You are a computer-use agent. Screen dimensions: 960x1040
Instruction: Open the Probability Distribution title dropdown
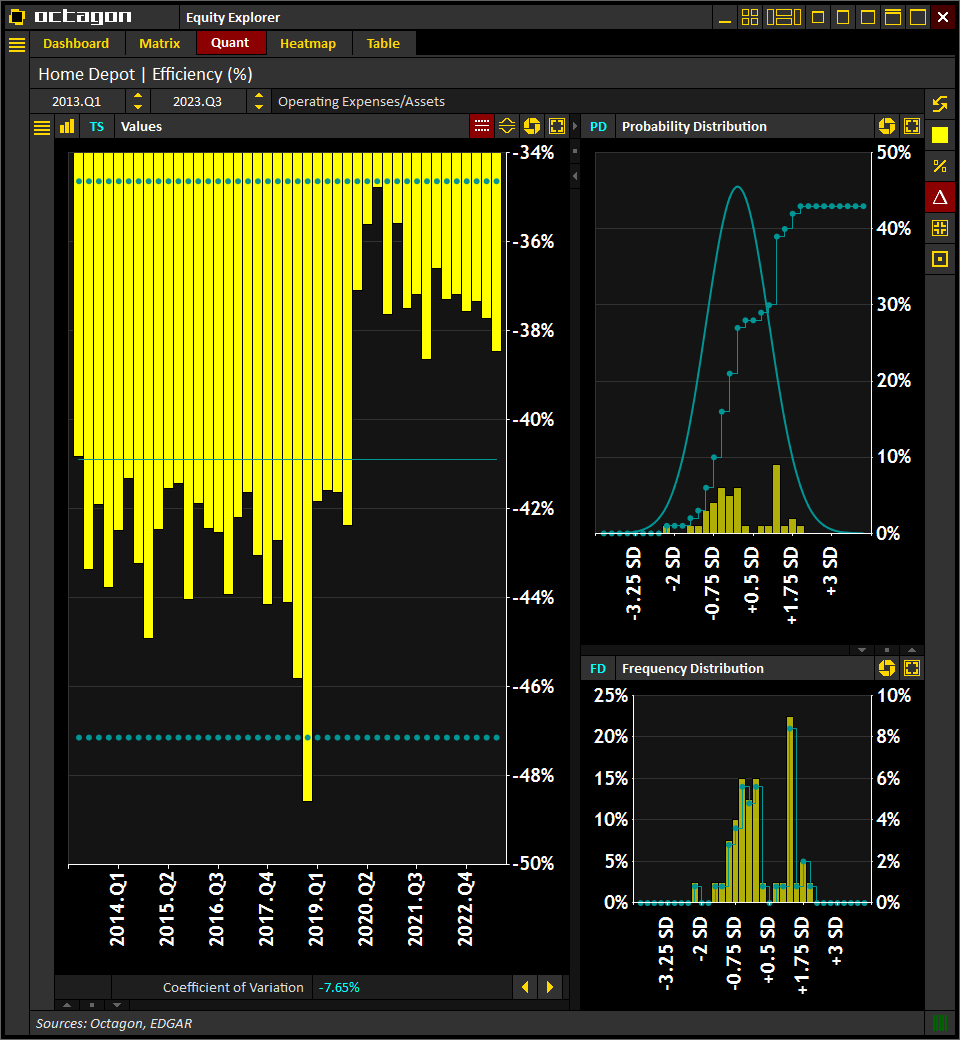point(745,127)
